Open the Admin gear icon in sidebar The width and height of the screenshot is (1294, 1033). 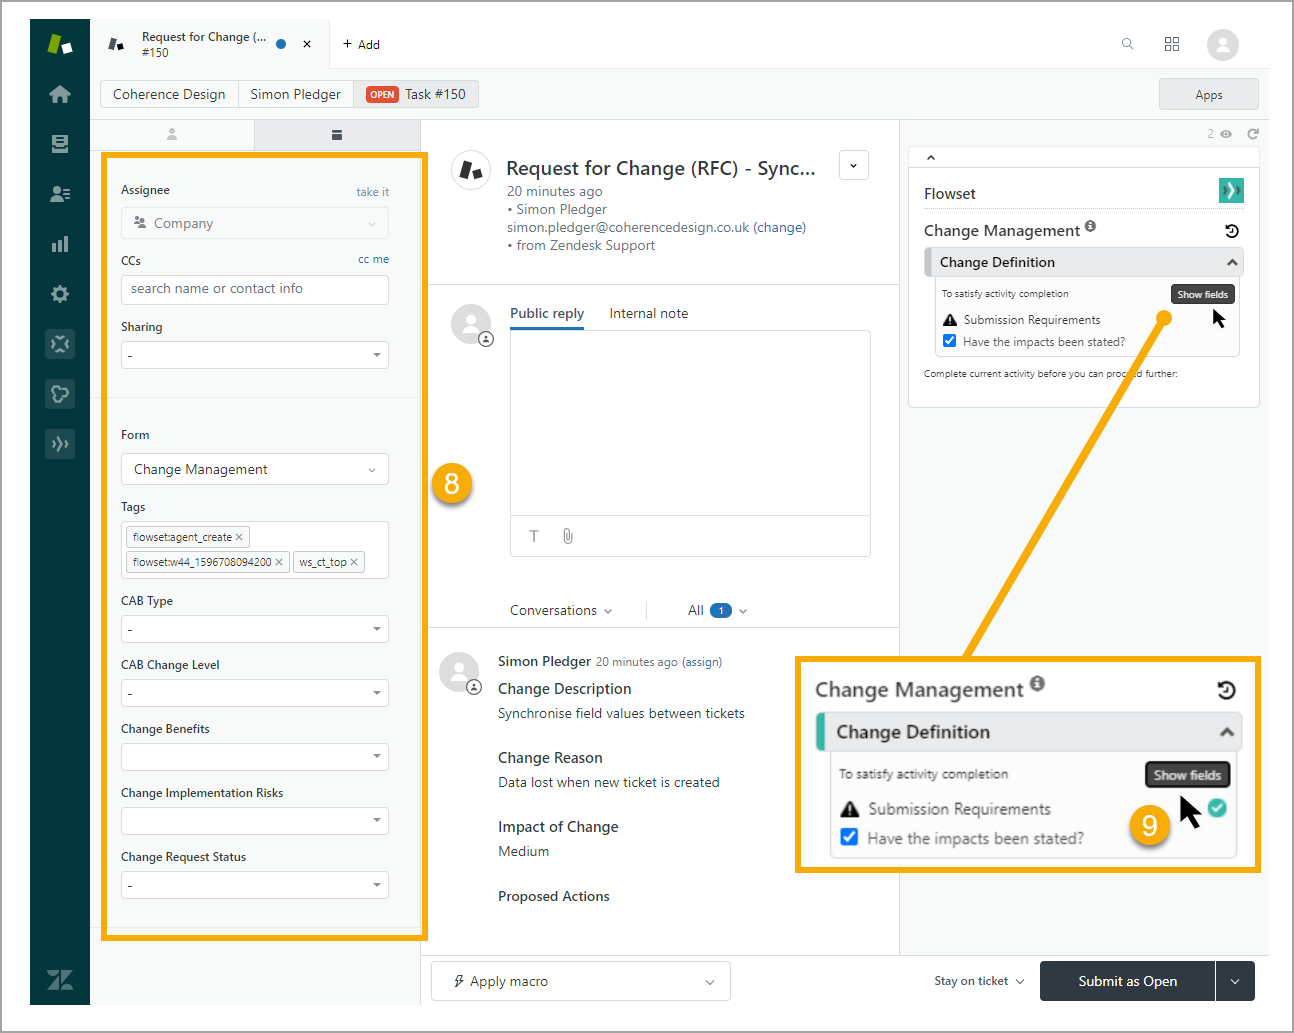60,294
